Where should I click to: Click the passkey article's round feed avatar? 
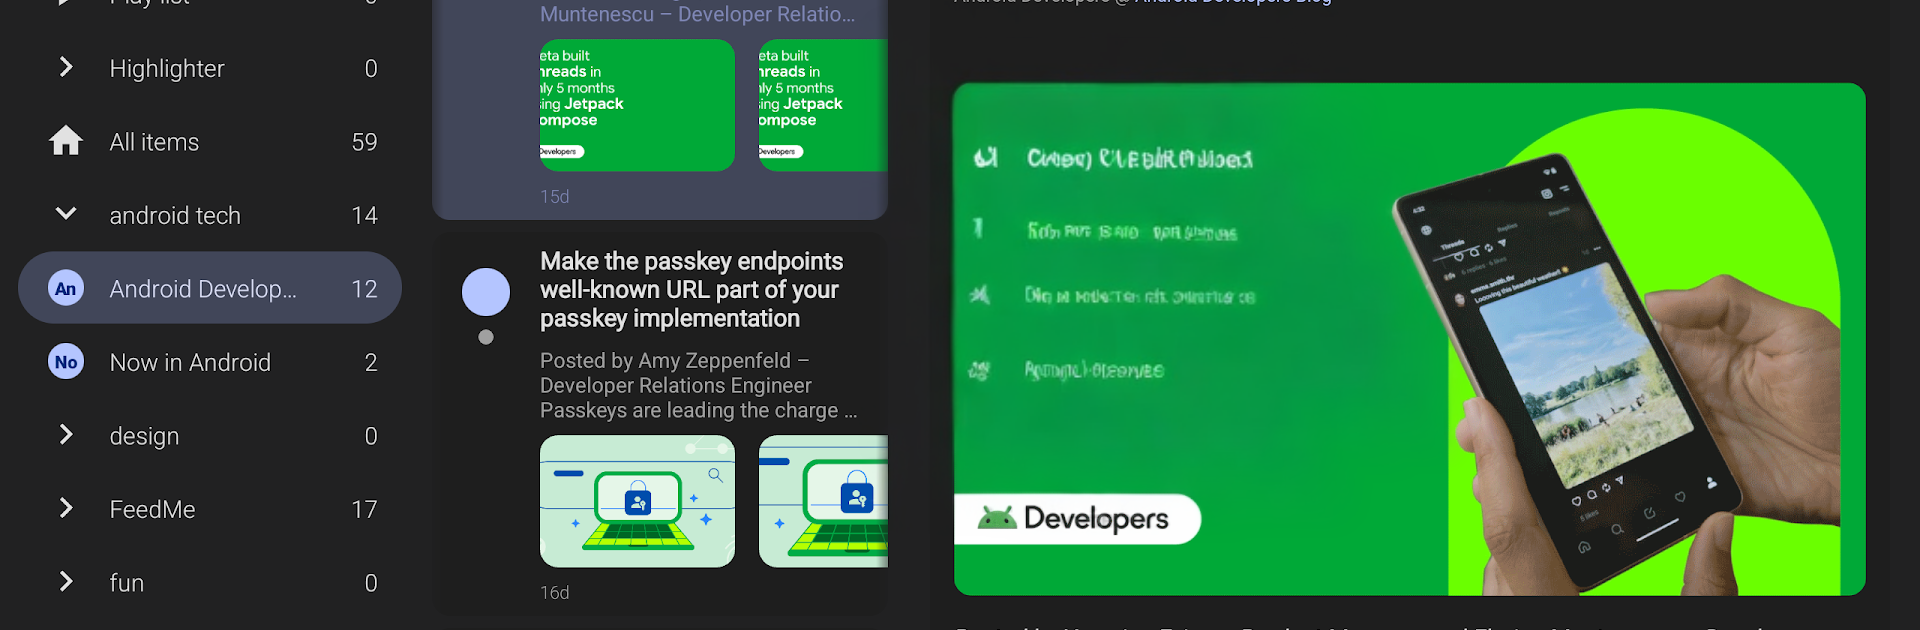[486, 292]
